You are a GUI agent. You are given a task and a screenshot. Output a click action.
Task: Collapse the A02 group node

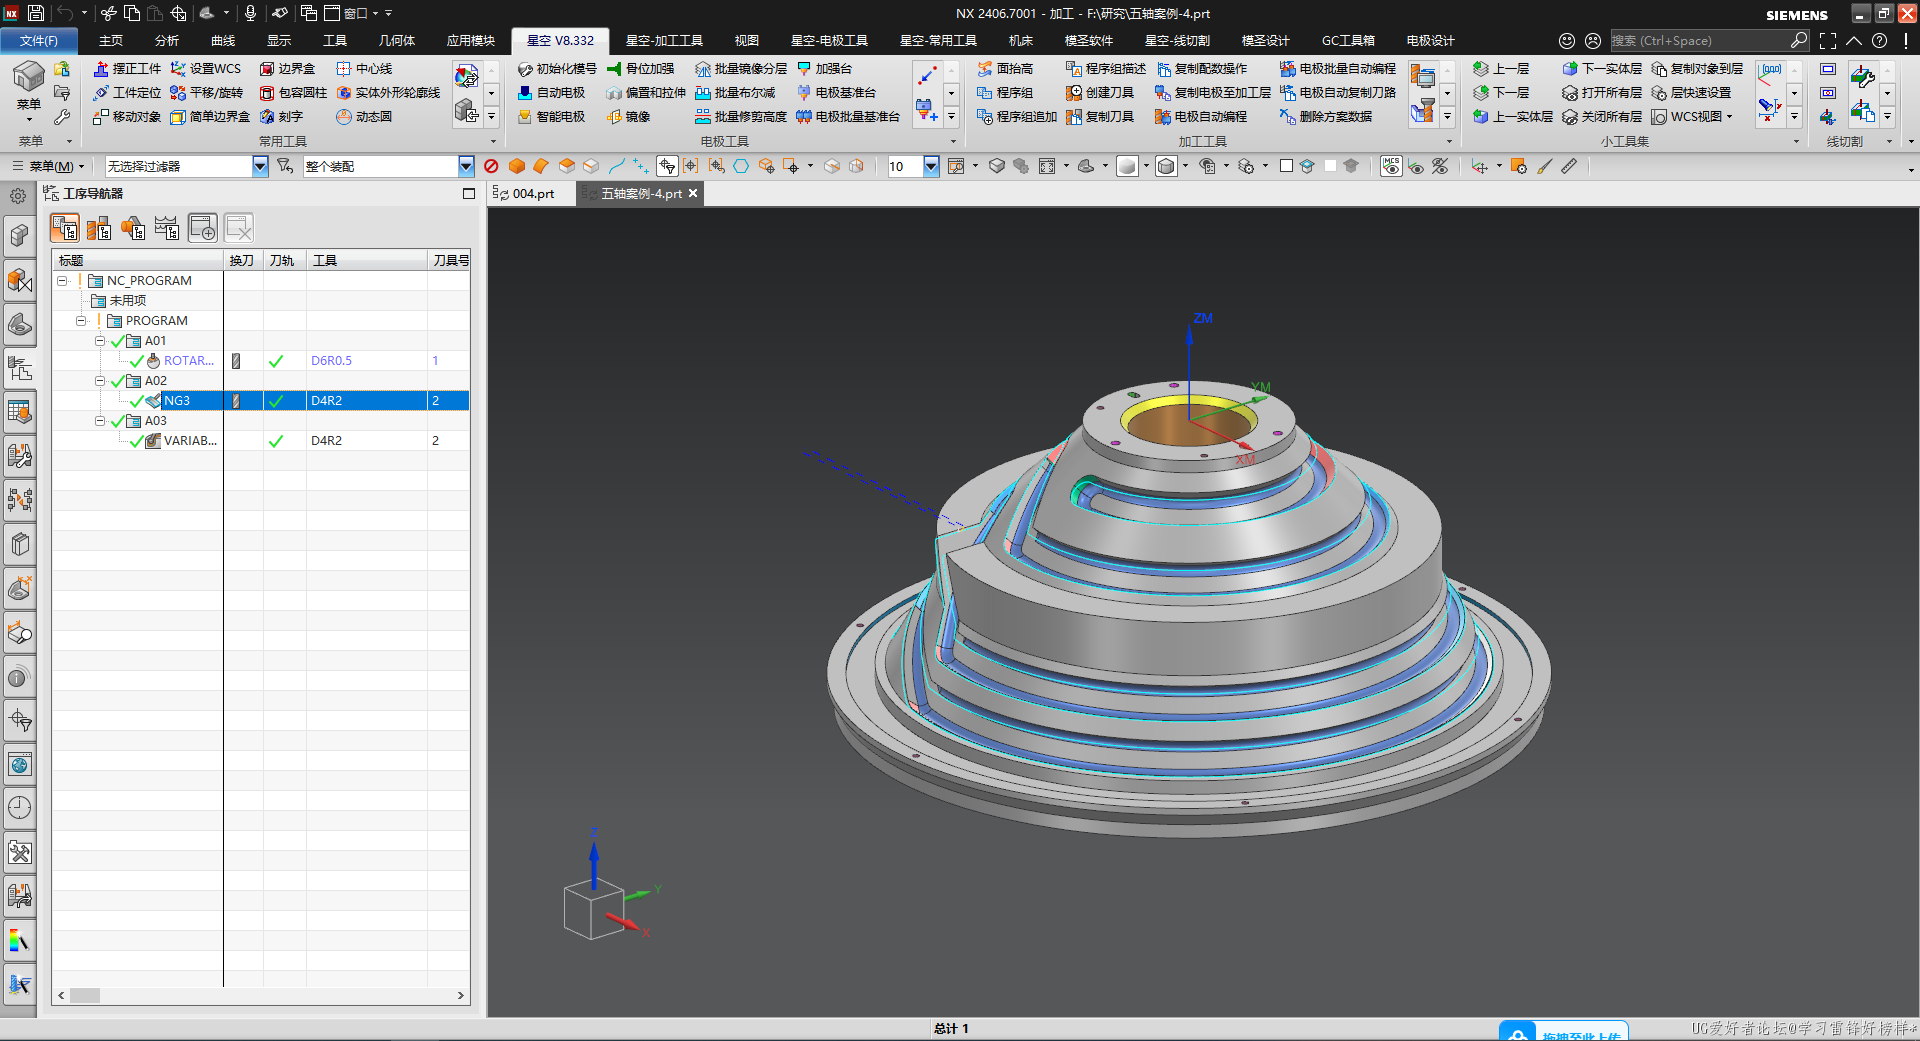pyautogui.click(x=100, y=381)
